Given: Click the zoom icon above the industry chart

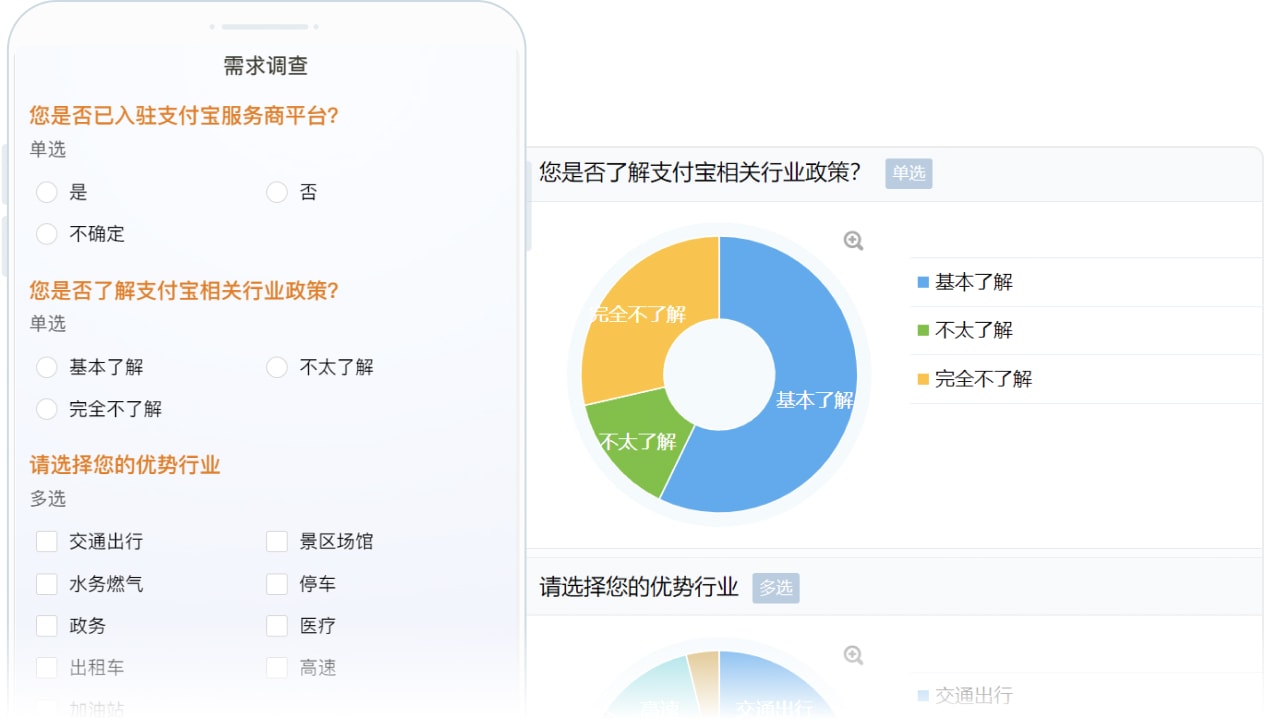Looking at the screenshot, I should (853, 655).
